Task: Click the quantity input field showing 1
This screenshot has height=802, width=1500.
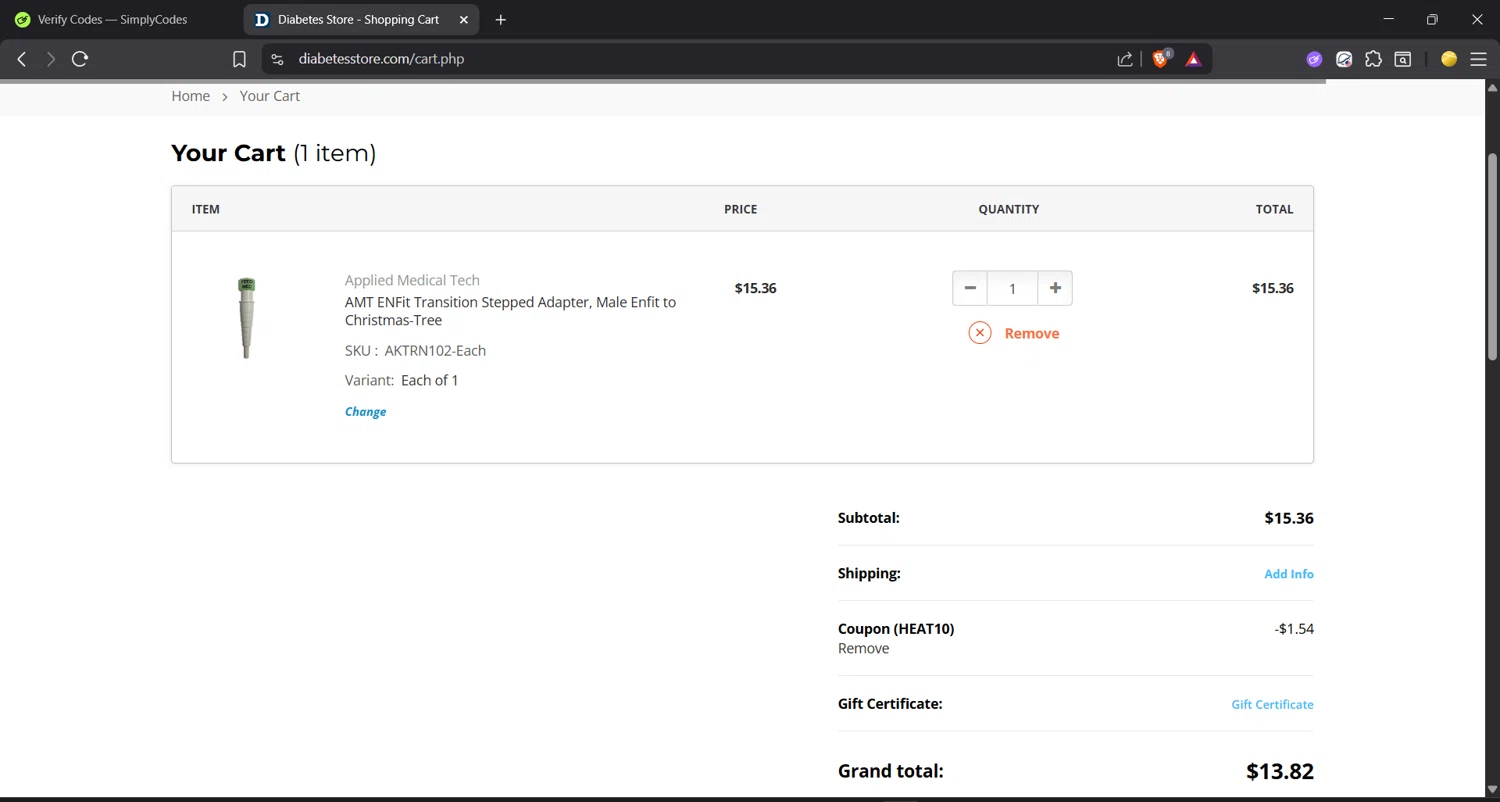Action: pos(1012,288)
